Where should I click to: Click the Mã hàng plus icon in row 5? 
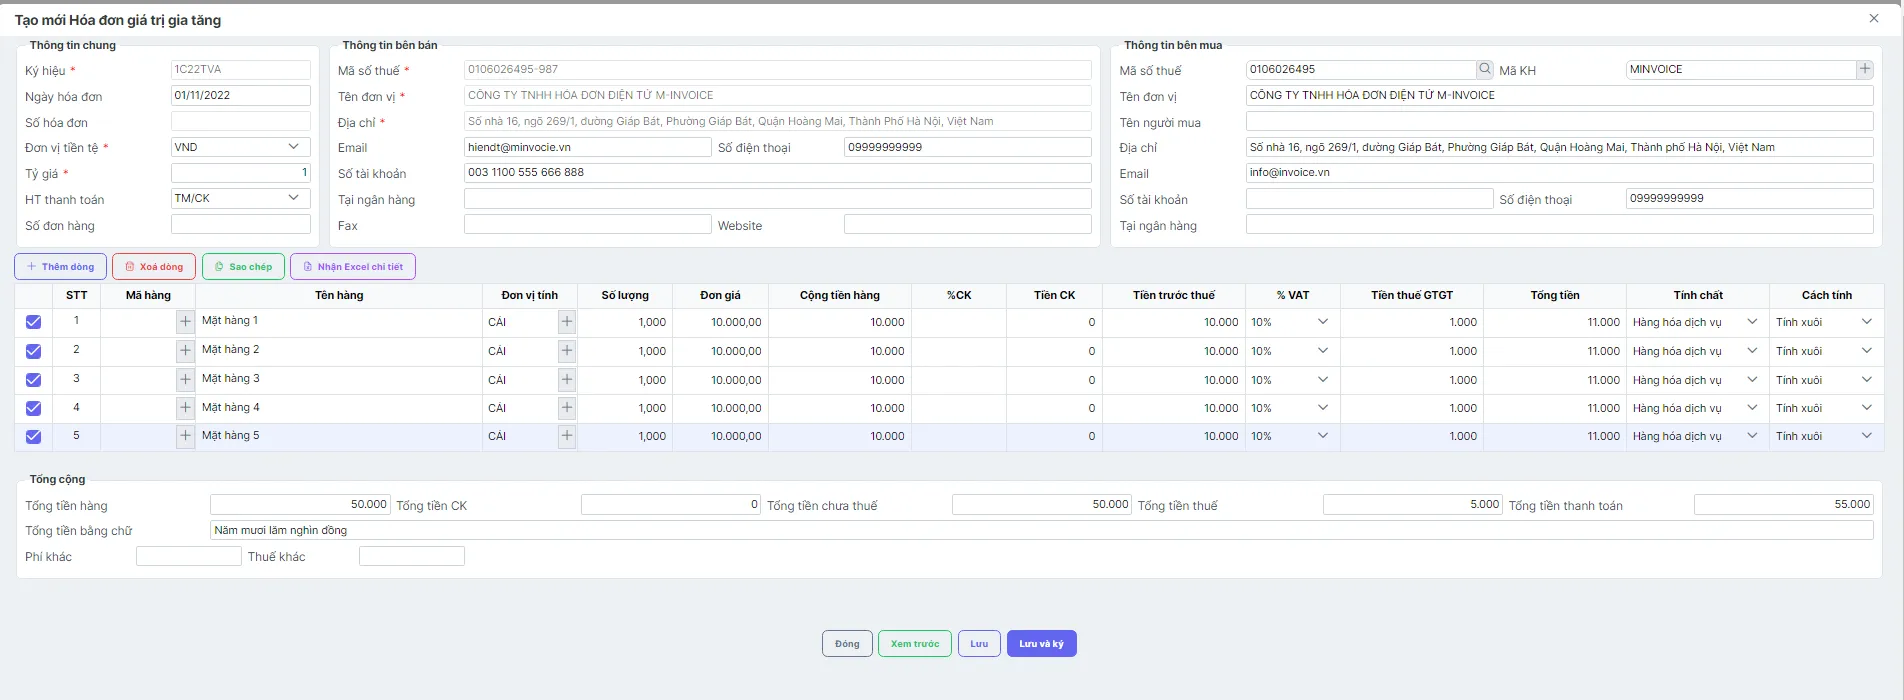click(185, 436)
